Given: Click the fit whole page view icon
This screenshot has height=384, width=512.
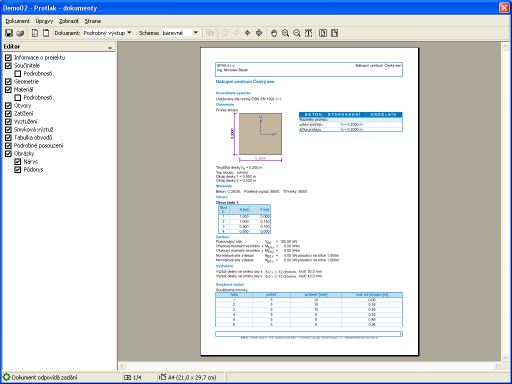Looking at the screenshot, I should tap(323, 33).
